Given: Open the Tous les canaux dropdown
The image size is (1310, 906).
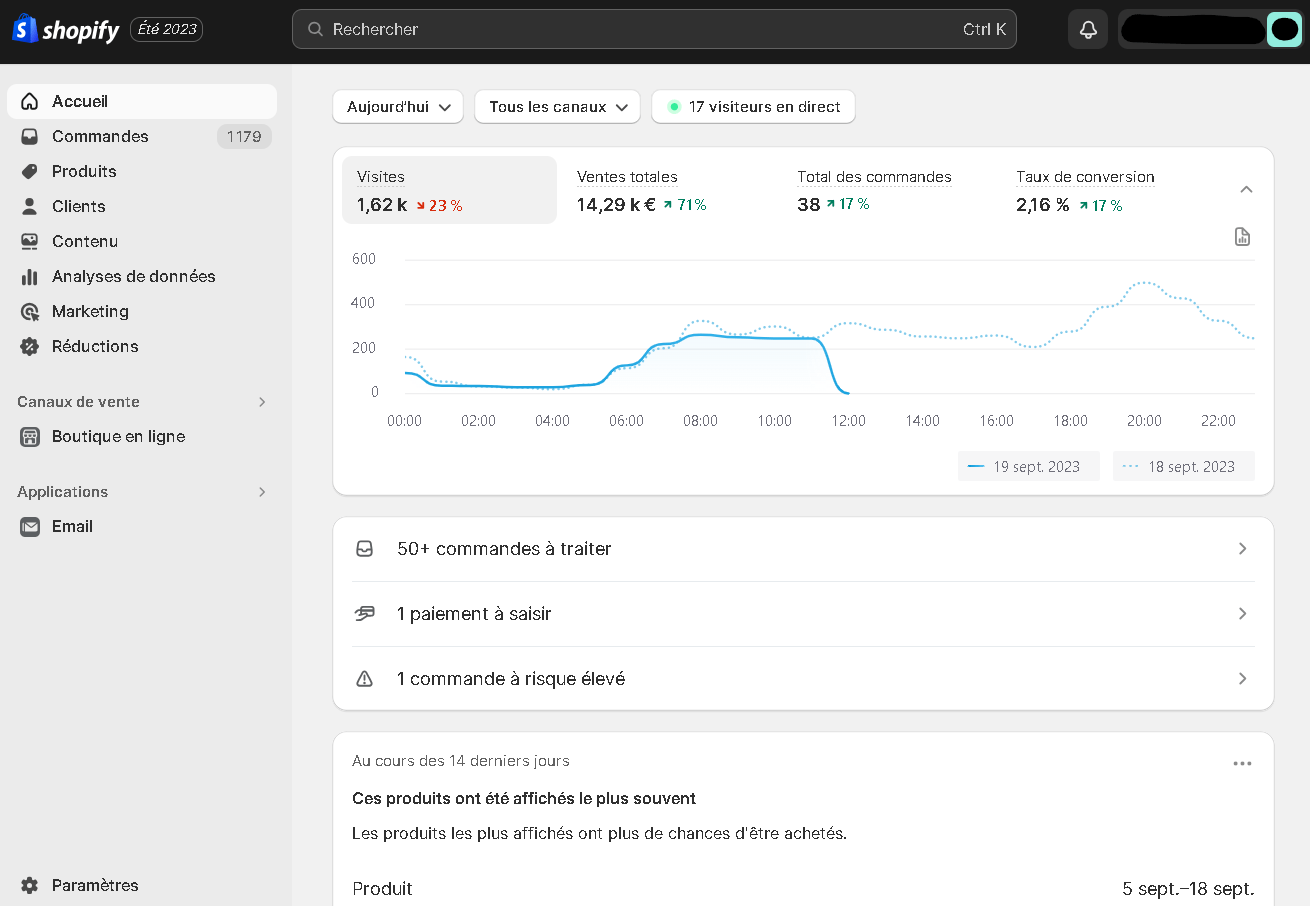Looking at the screenshot, I should coord(557,107).
